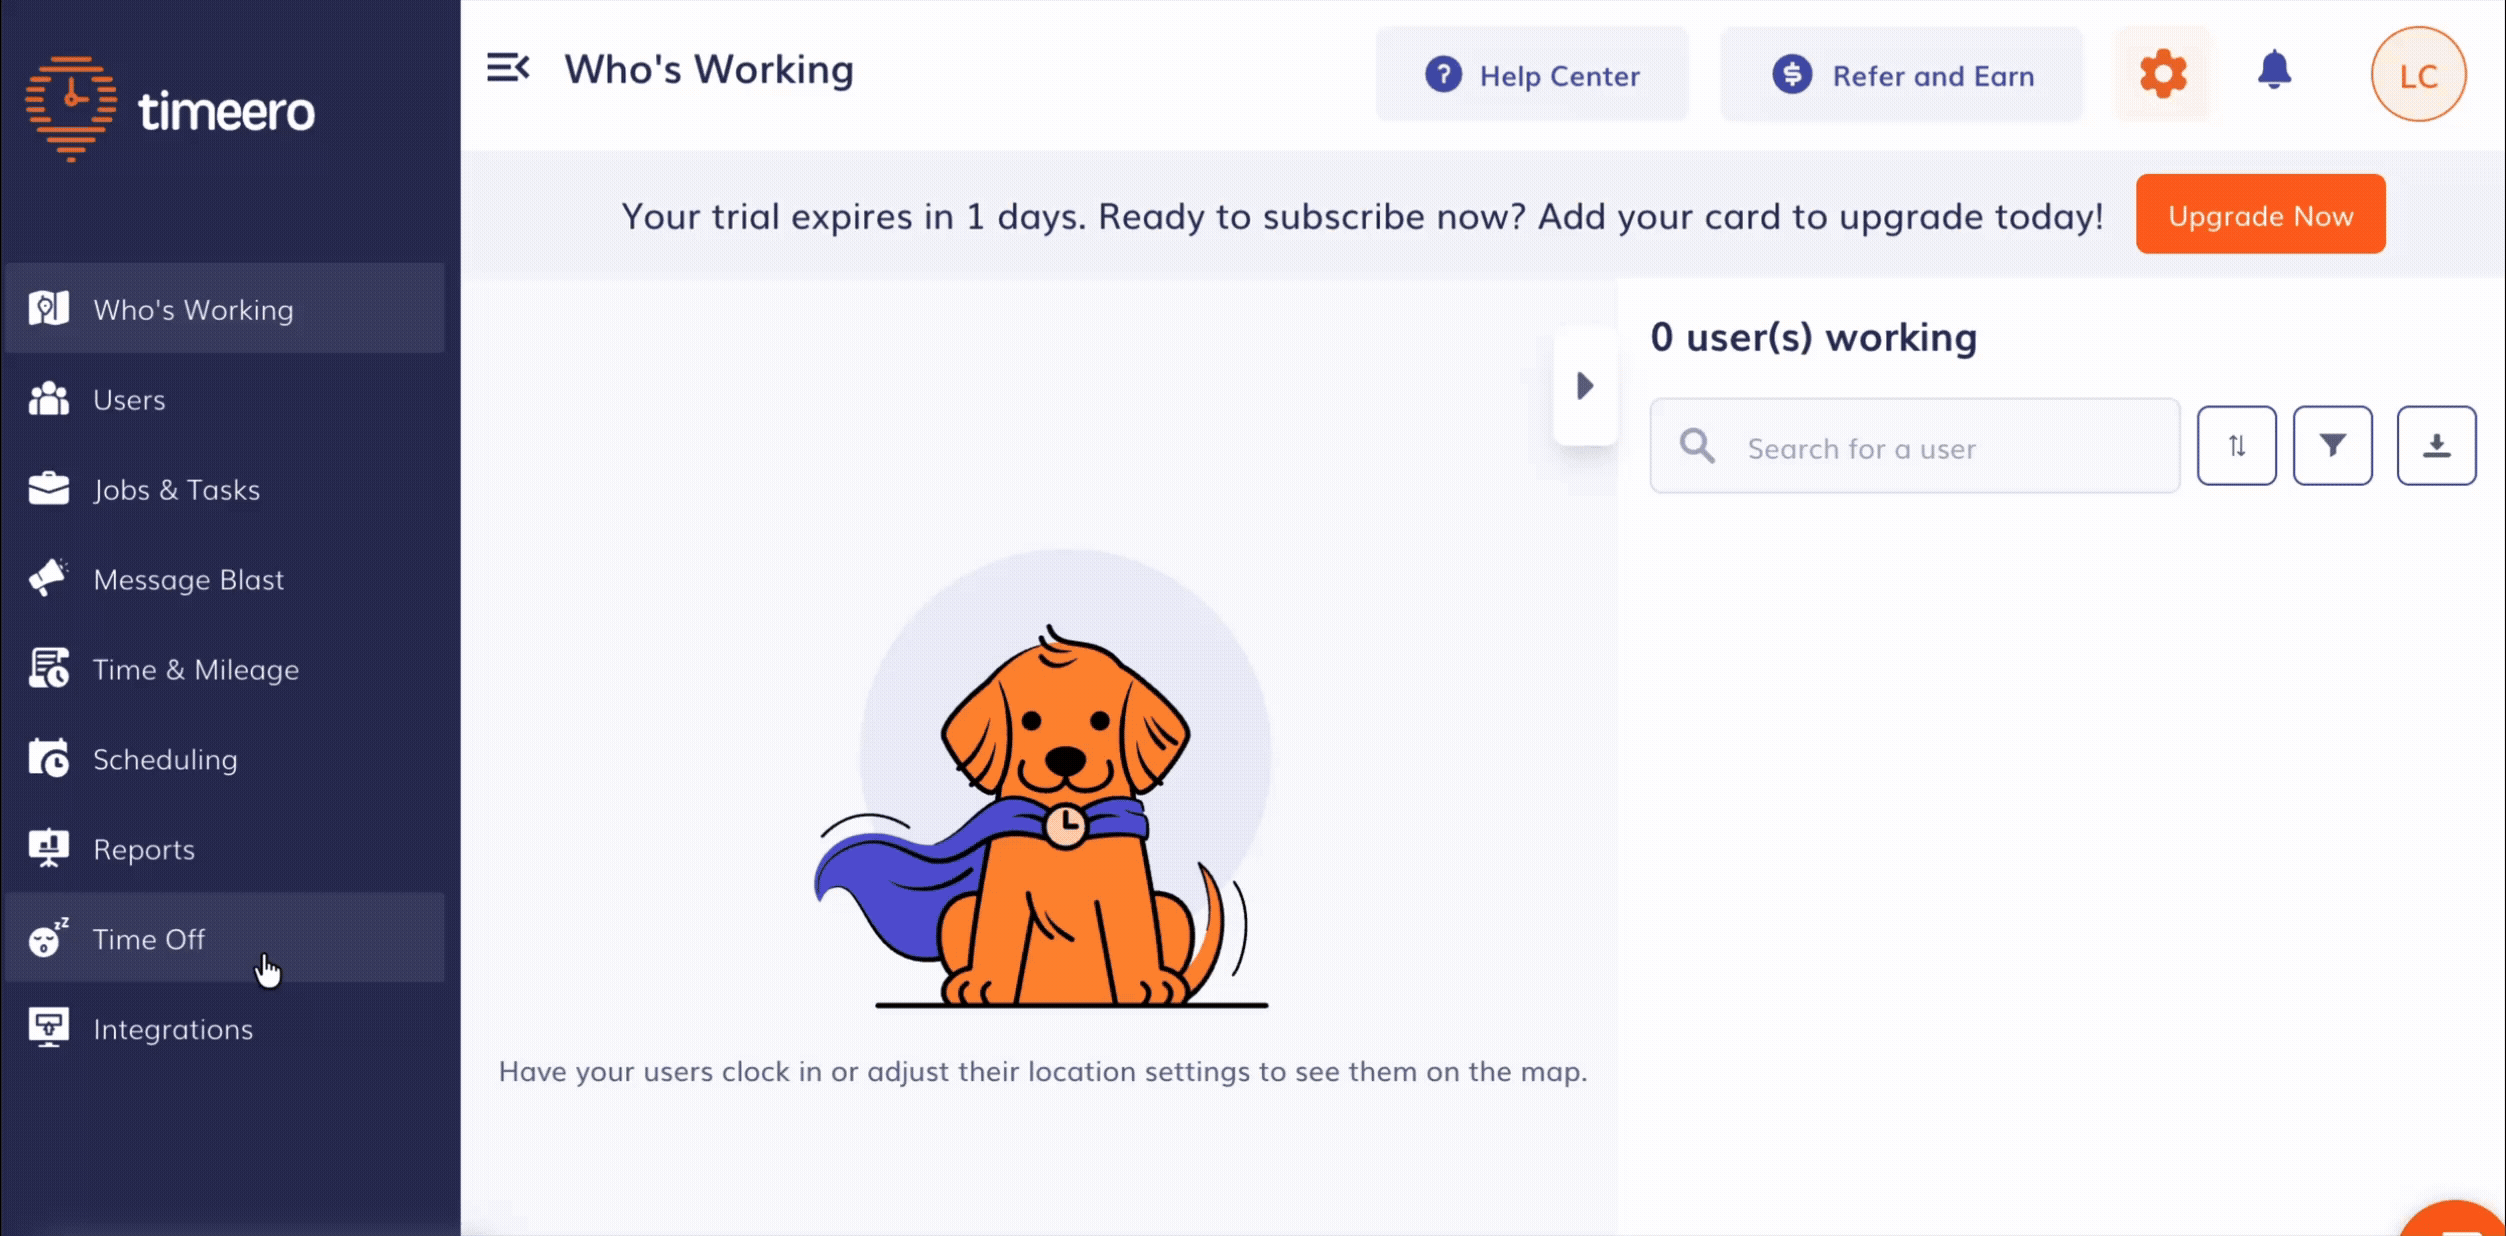The width and height of the screenshot is (2506, 1236).
Task: Collapse the sidebar navigation menu
Action: coord(508,68)
